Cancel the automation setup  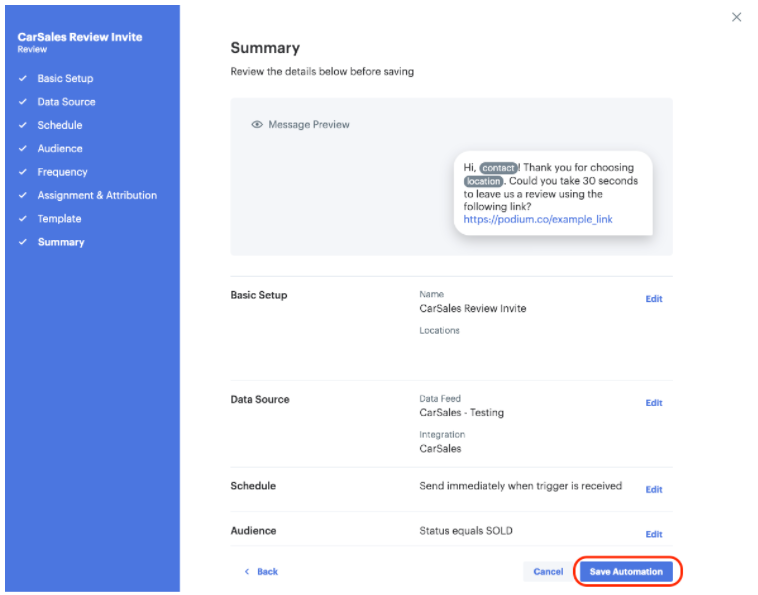547,572
